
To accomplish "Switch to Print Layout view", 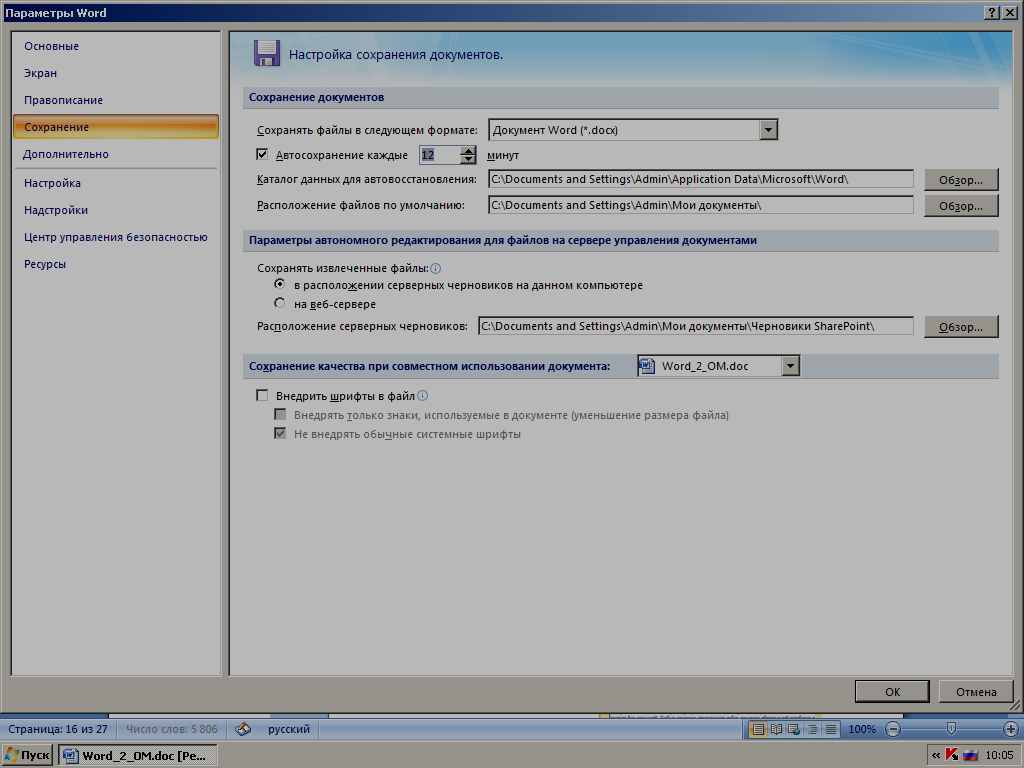I will coord(758,729).
